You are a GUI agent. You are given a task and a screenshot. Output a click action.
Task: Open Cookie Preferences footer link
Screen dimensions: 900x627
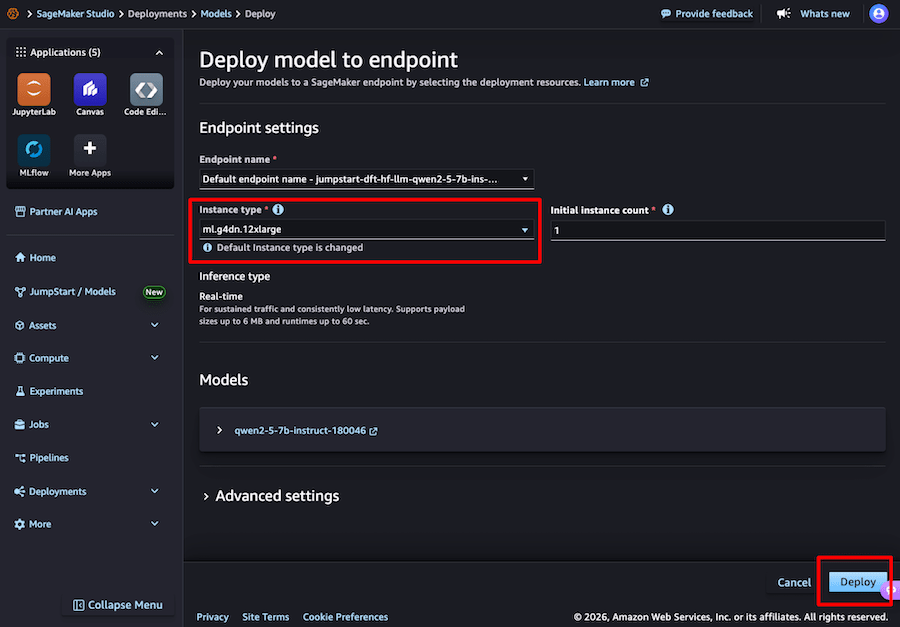tap(346, 617)
